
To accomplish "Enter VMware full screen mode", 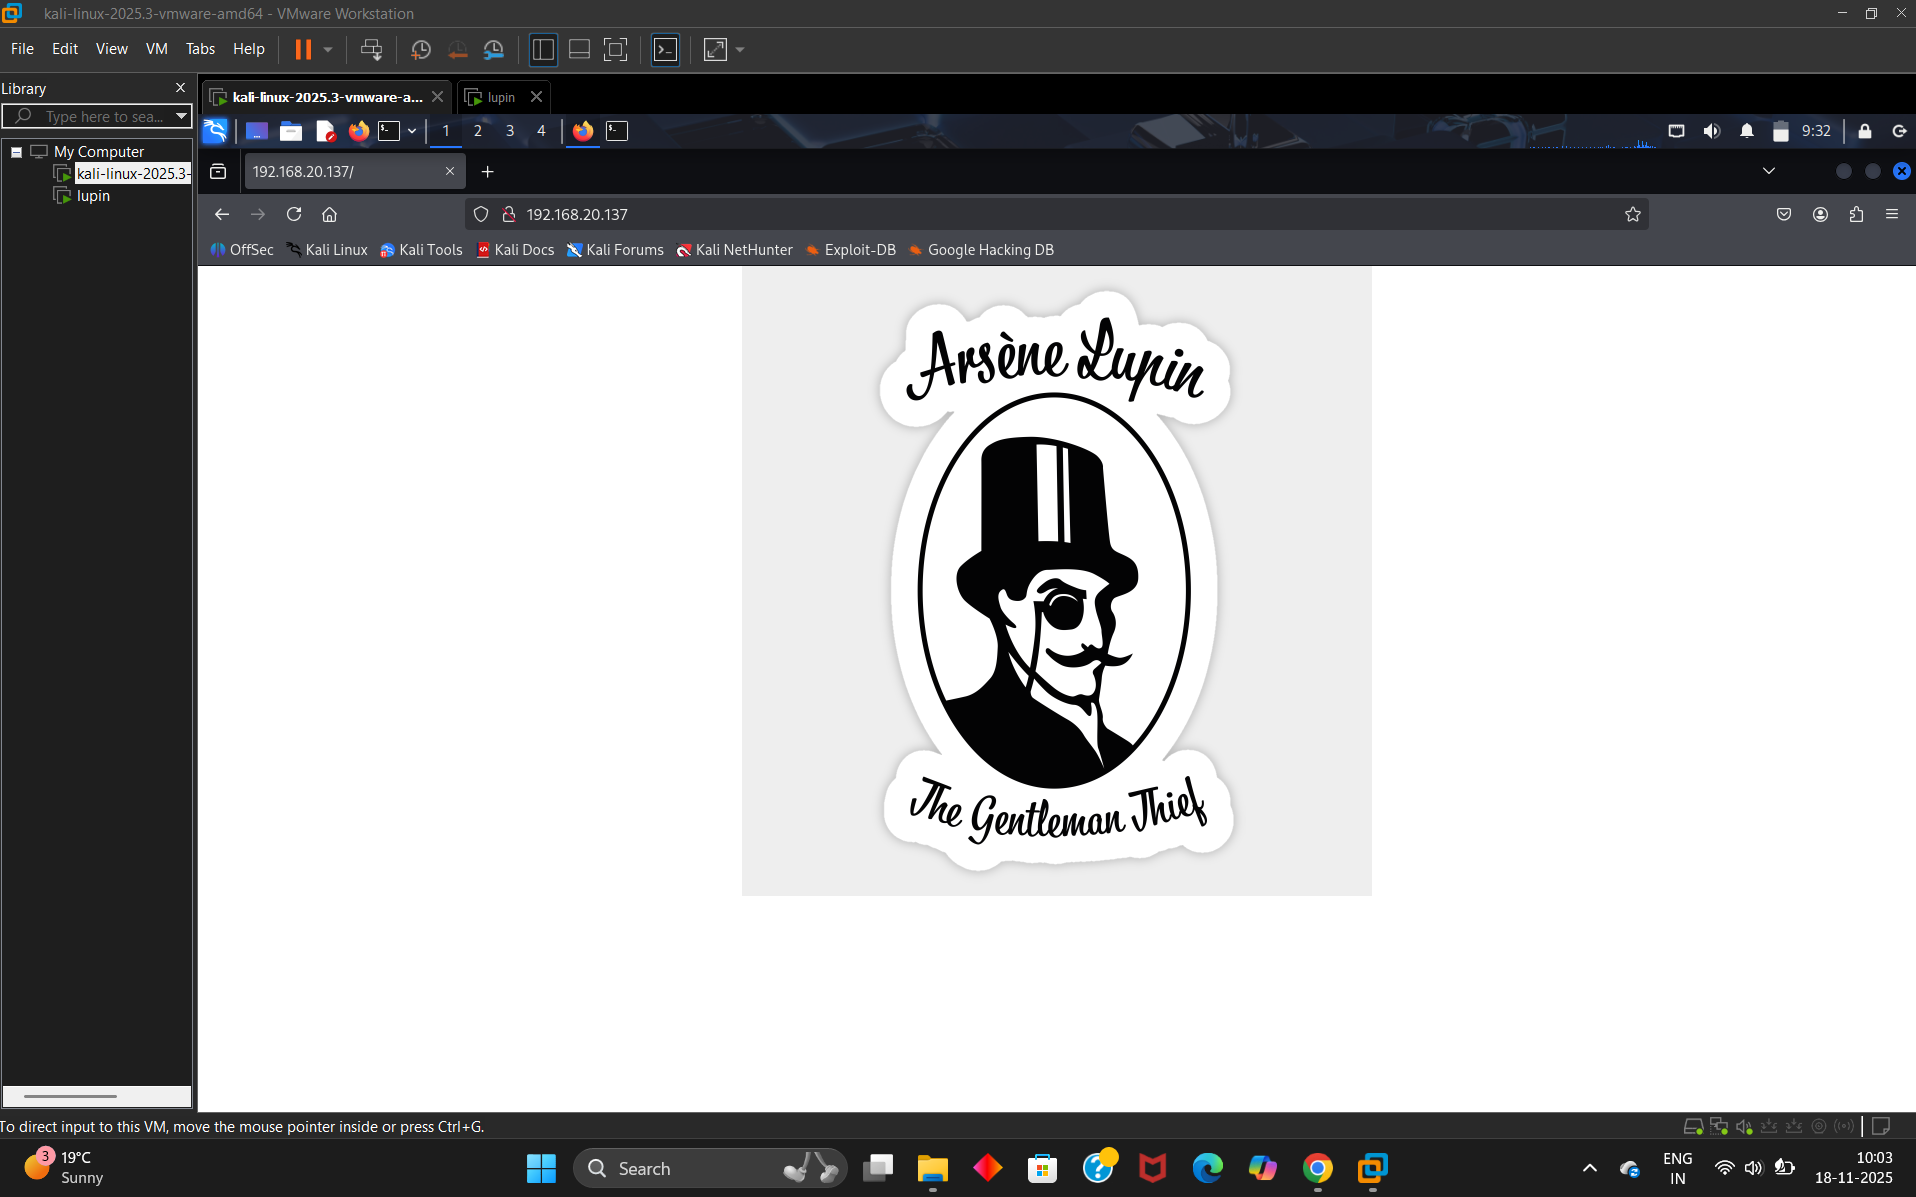I will [616, 49].
